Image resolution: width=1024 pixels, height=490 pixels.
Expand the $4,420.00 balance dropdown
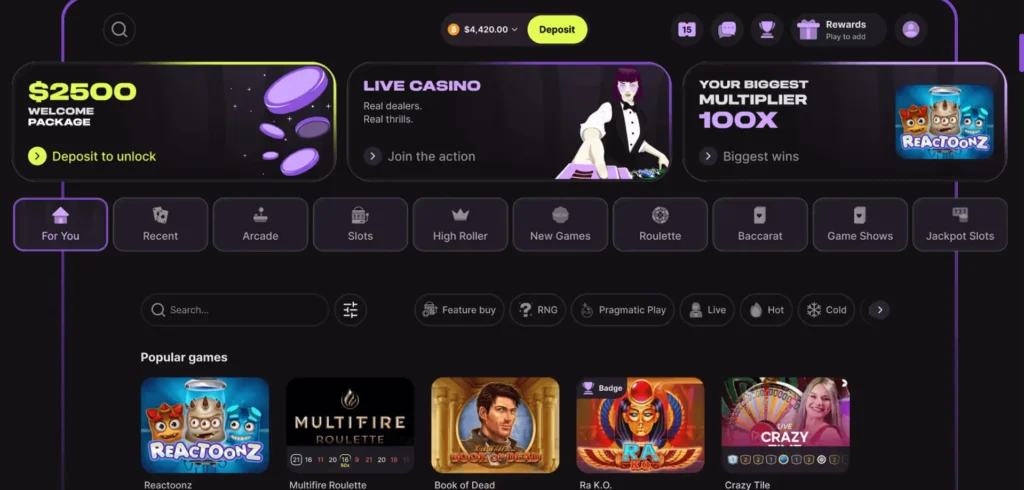point(483,29)
